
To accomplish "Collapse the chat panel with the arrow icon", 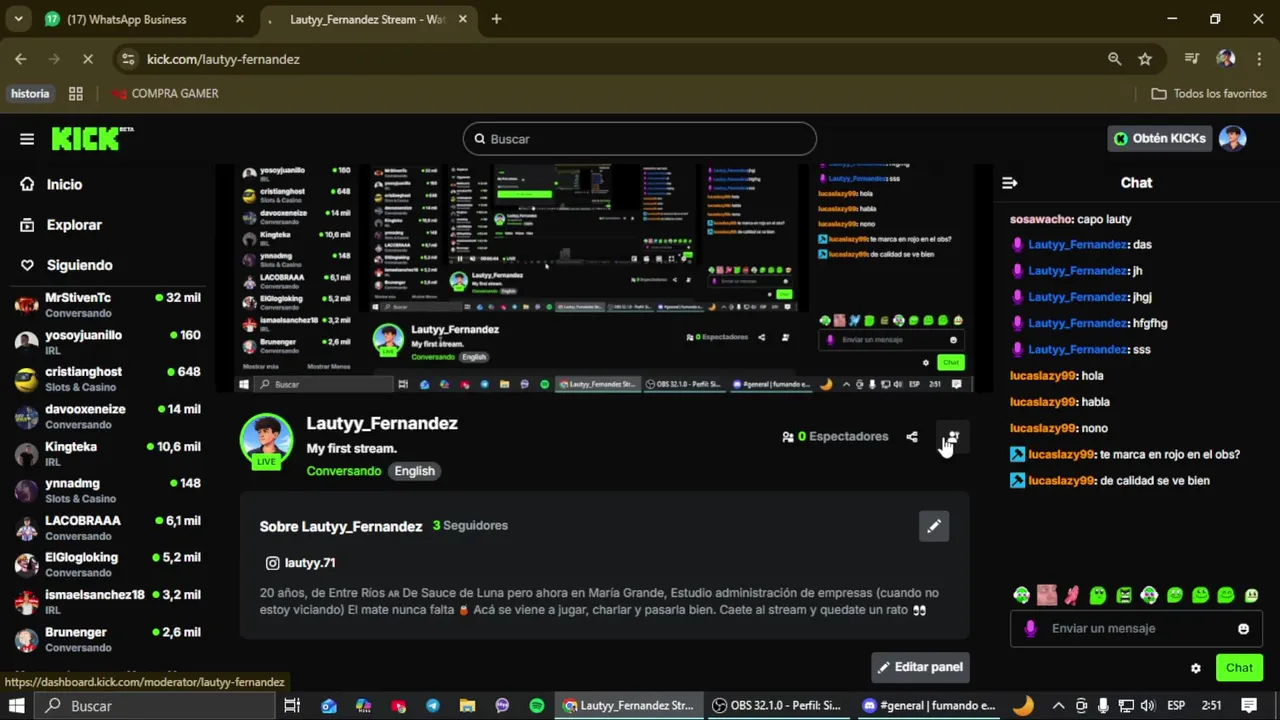I will tap(1010, 183).
